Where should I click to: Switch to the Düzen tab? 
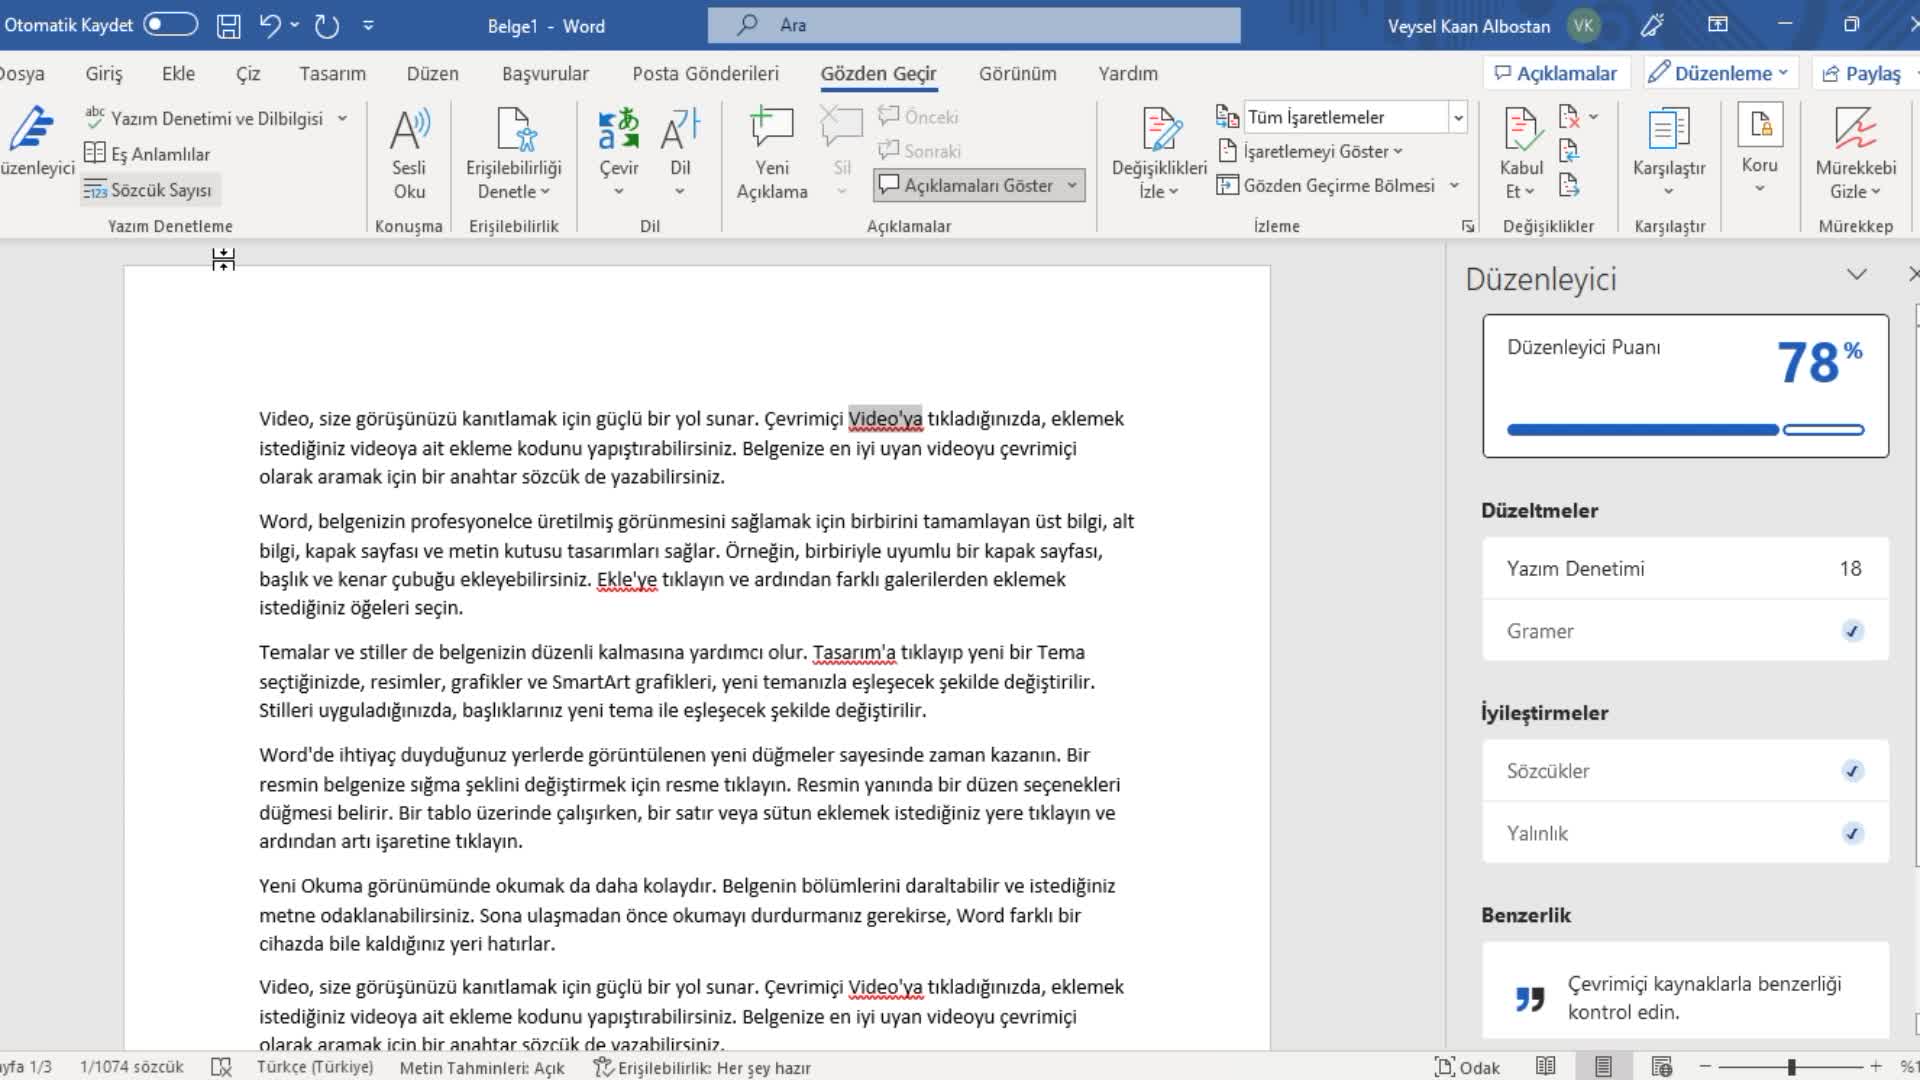[432, 73]
